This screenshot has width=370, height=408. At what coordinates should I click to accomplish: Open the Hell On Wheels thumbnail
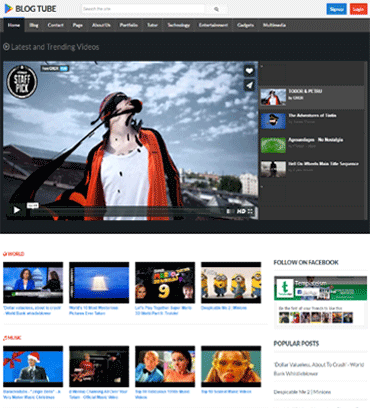[x=273, y=169]
